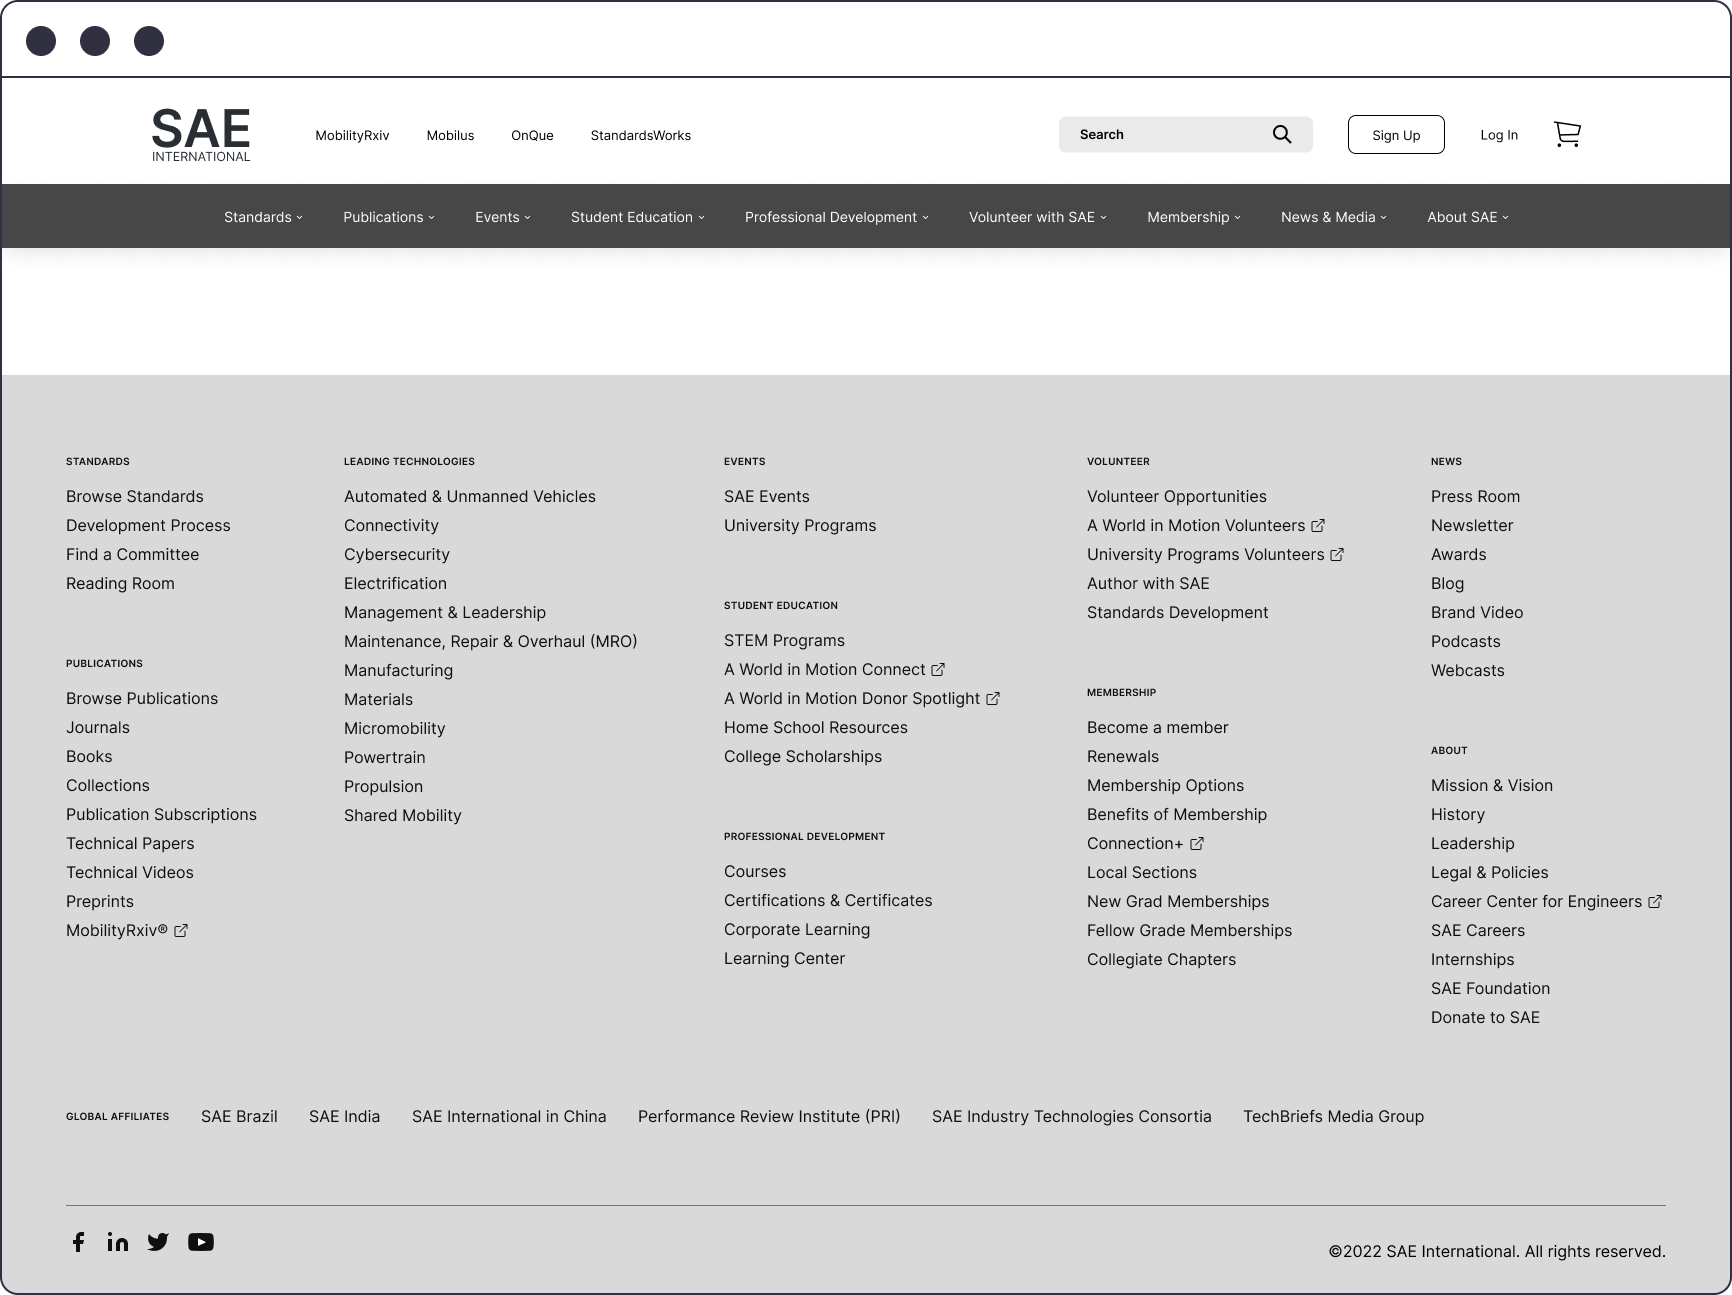Image resolution: width=1732 pixels, height=1295 pixels.
Task: Click the SAE International logo
Action: click(201, 135)
